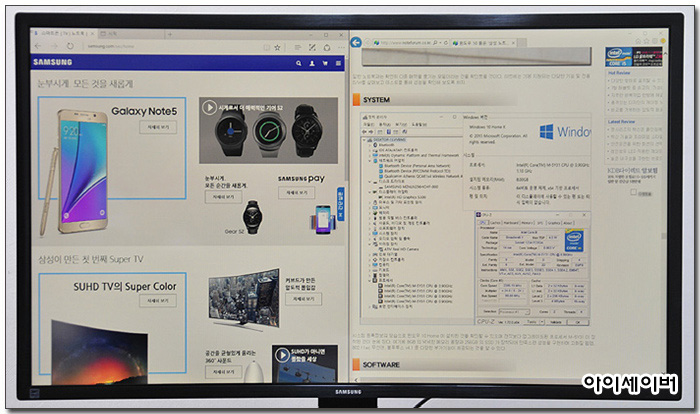Viewport: 700px width, 414px height.
Task: Click details button above Gear S2 watch
Action: pyautogui.click(x=223, y=197)
